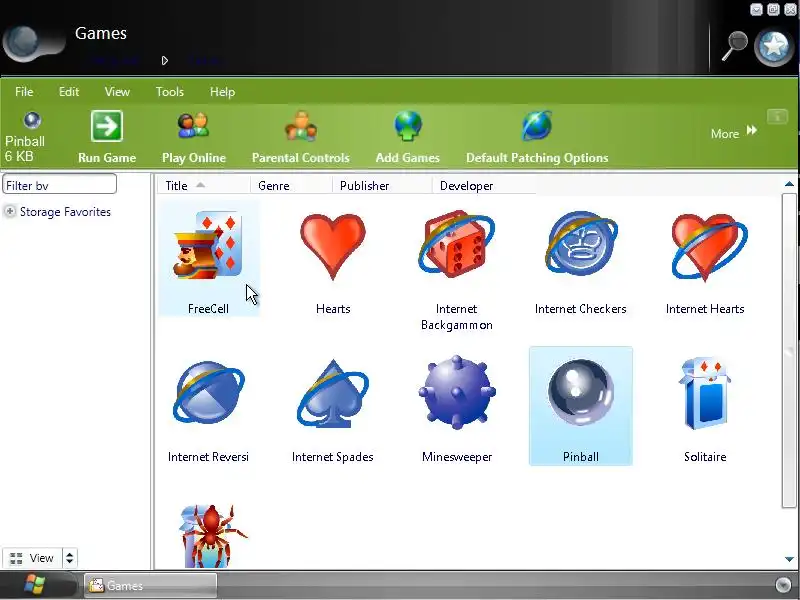Sort by Publisher column header
This screenshot has height=600, width=800.
(382, 186)
